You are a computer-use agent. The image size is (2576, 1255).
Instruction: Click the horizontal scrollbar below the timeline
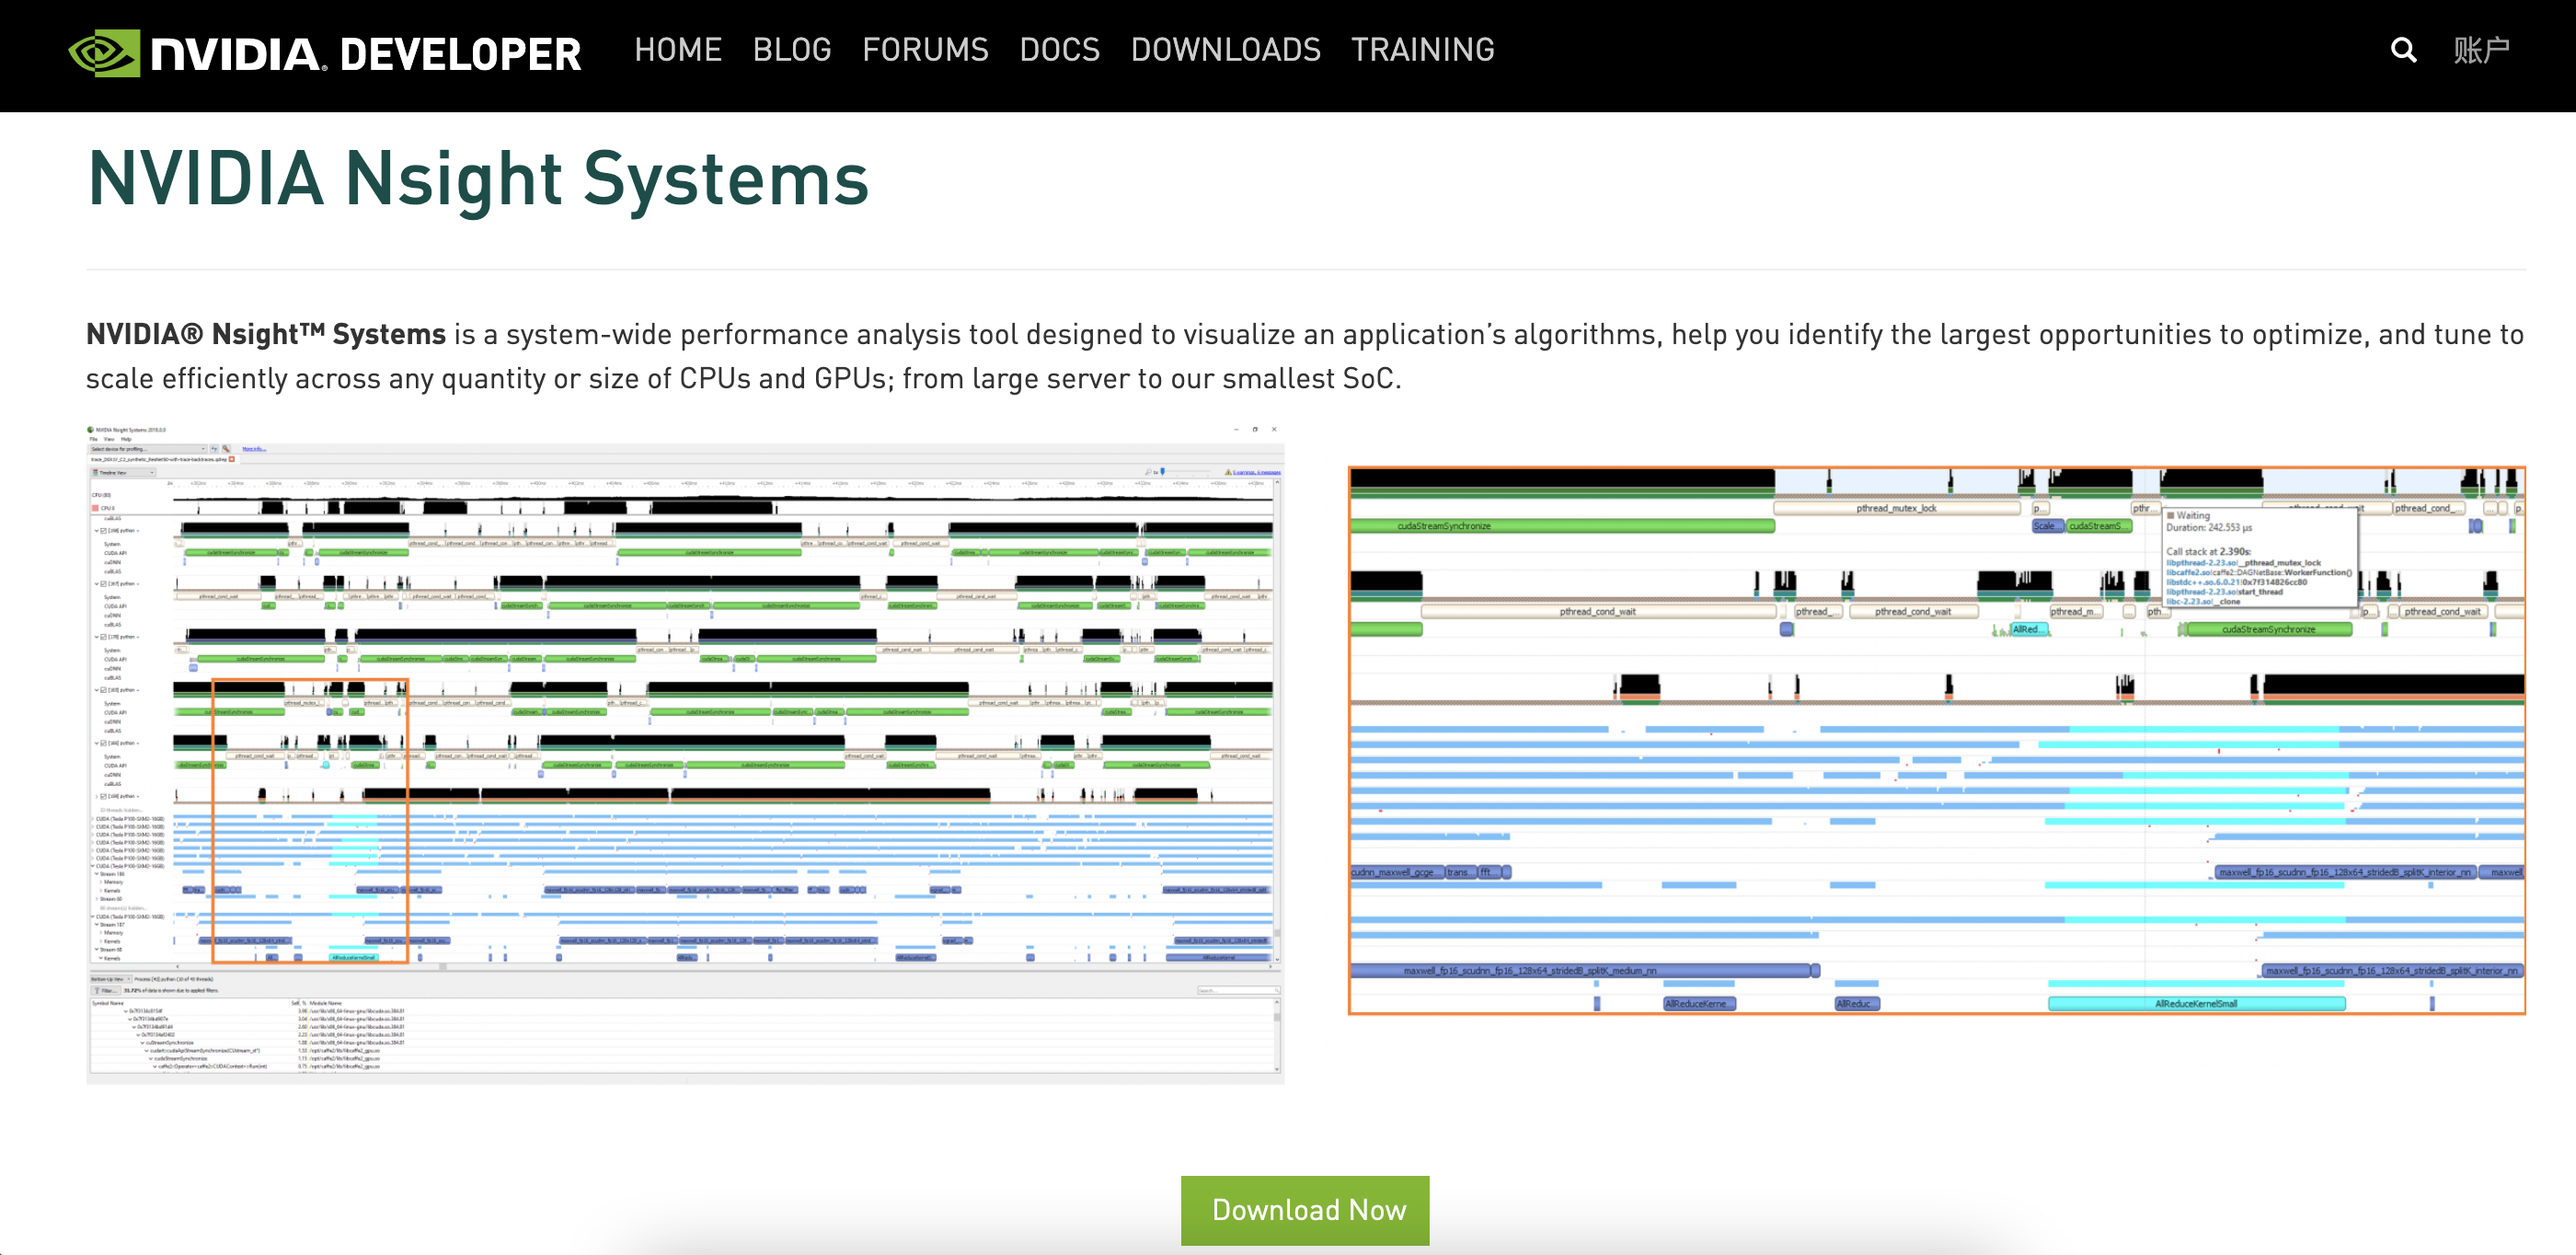coord(442,967)
